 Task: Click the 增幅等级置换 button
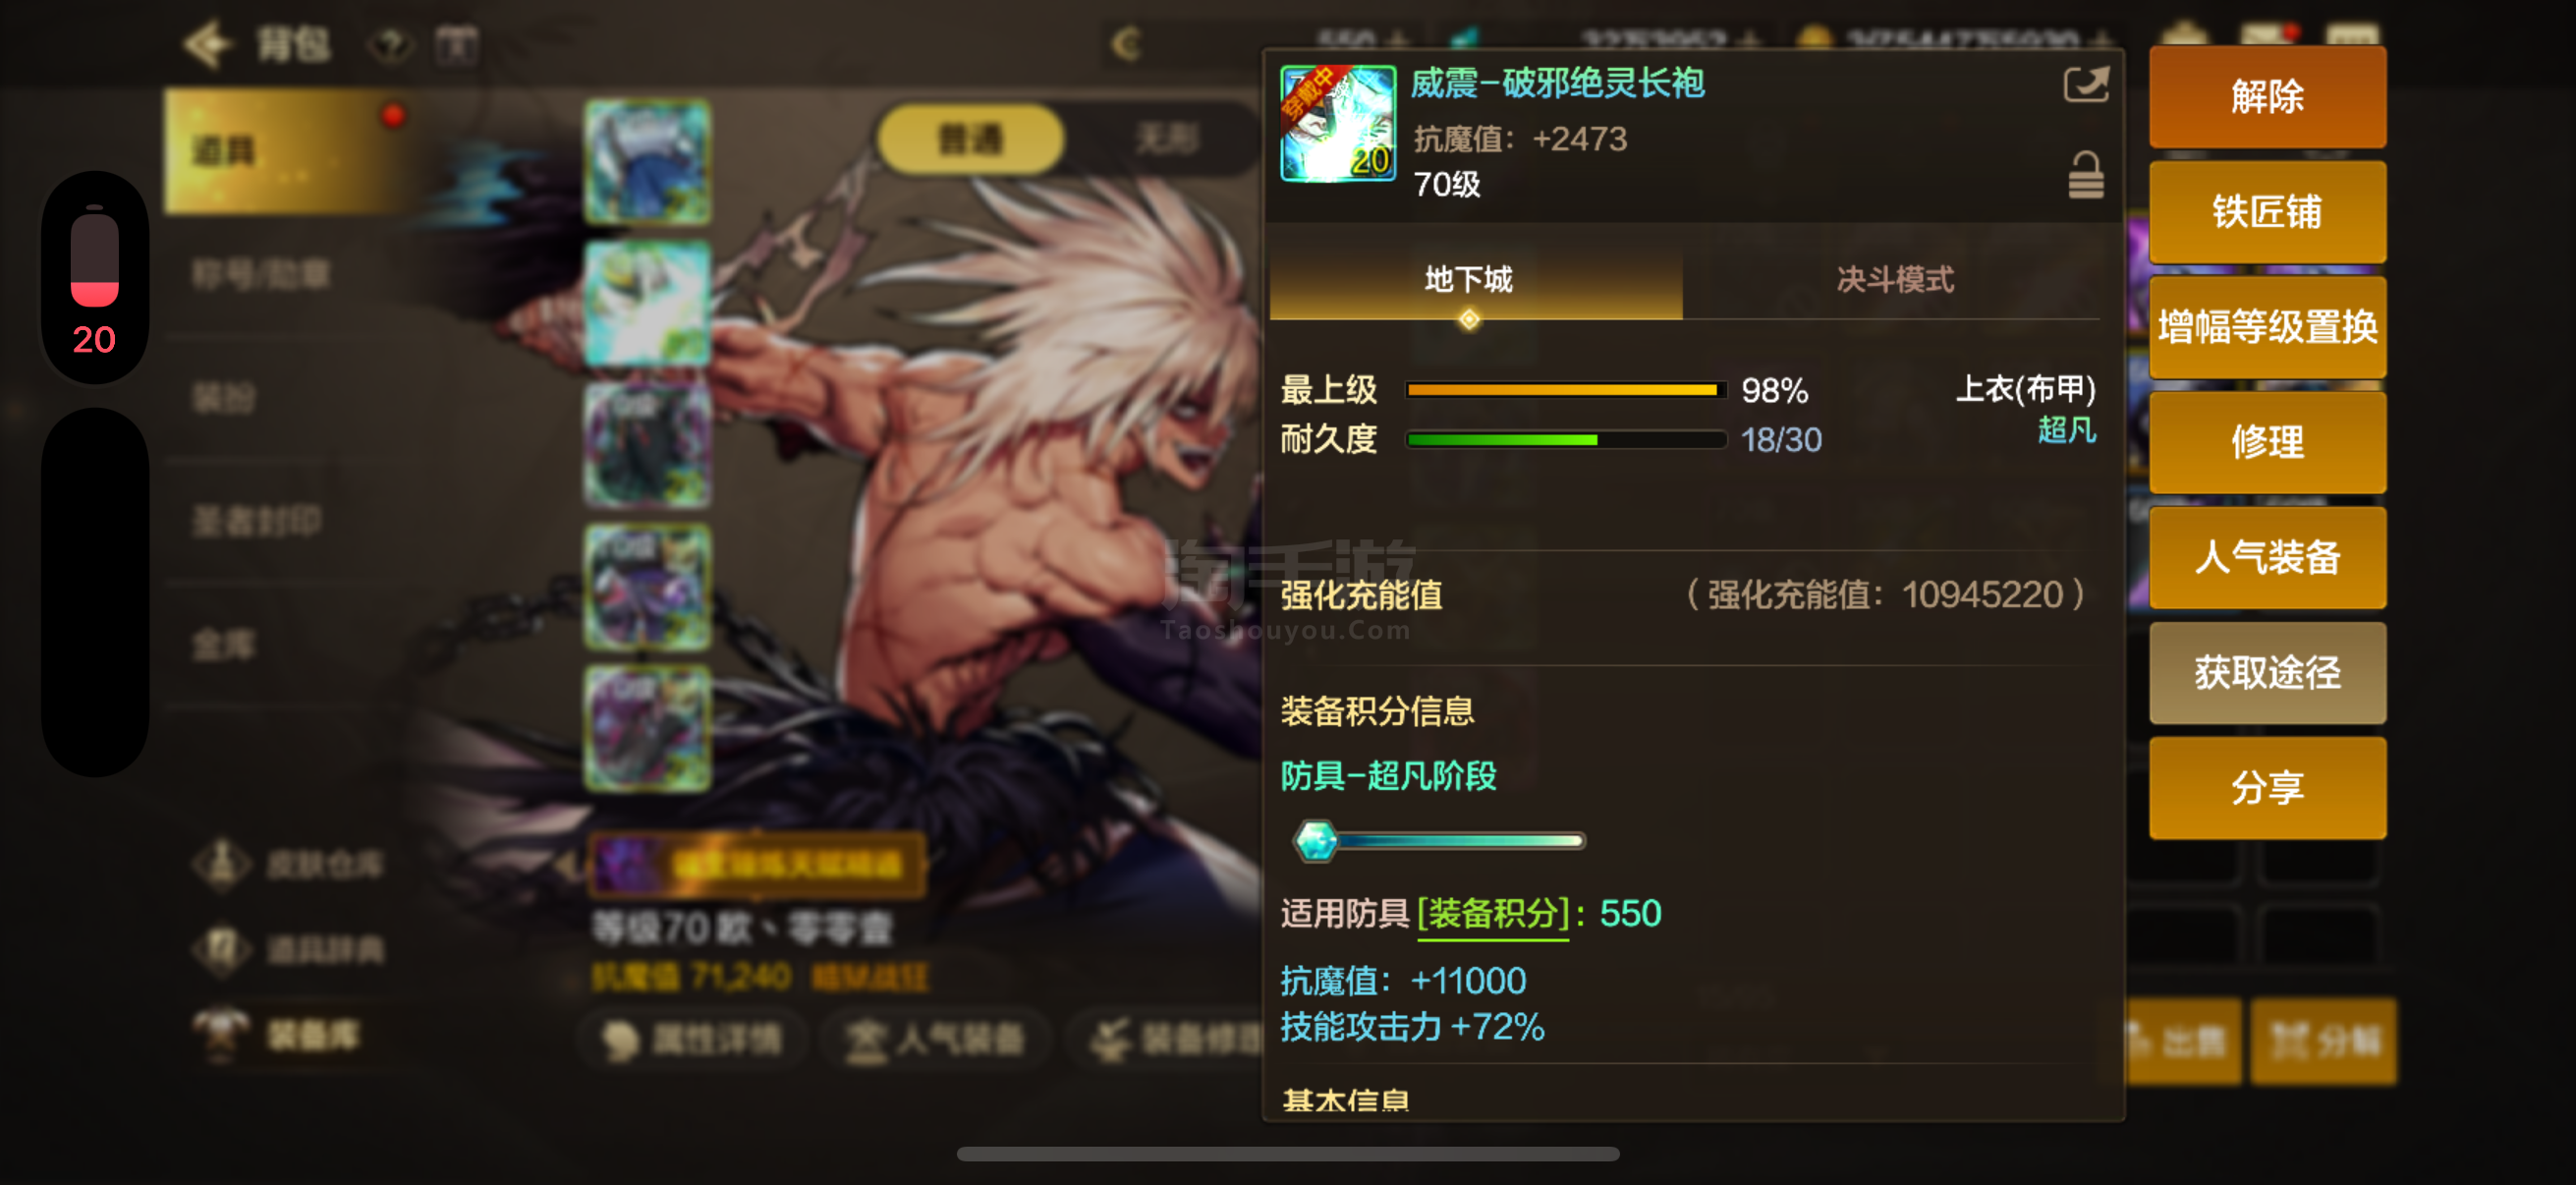(x=2267, y=327)
